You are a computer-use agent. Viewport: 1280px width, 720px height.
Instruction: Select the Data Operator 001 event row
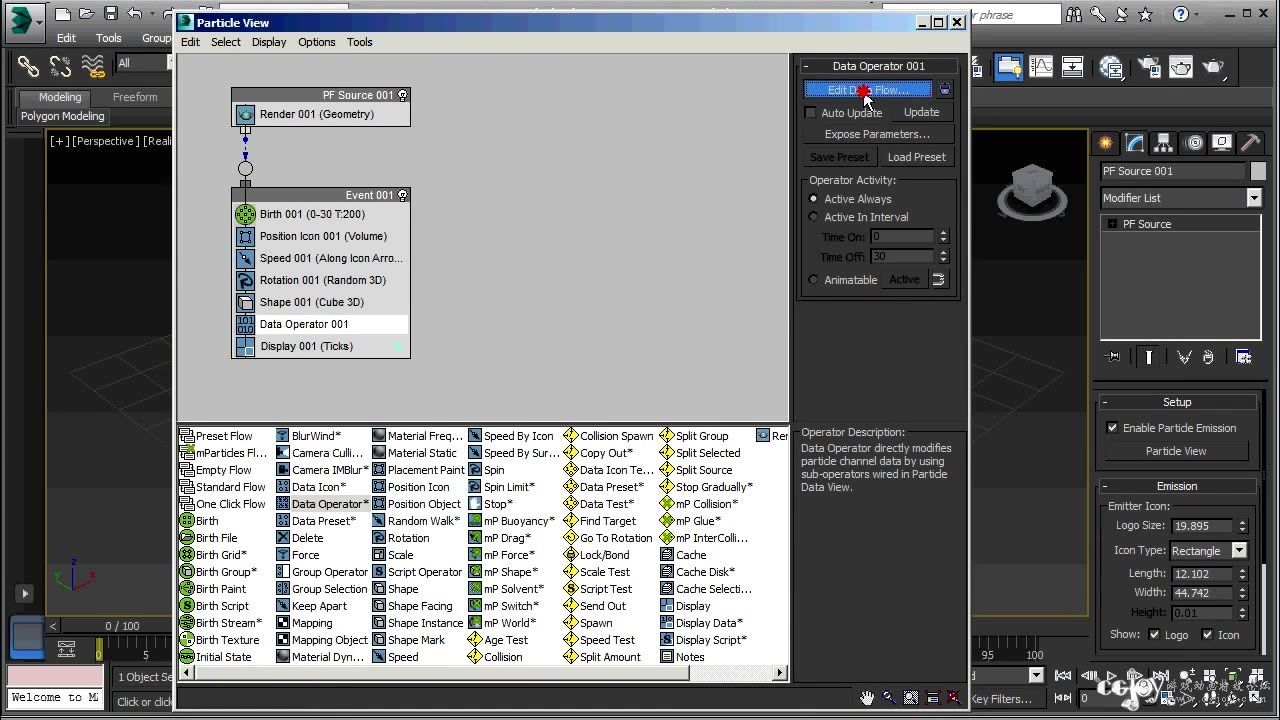pos(321,324)
